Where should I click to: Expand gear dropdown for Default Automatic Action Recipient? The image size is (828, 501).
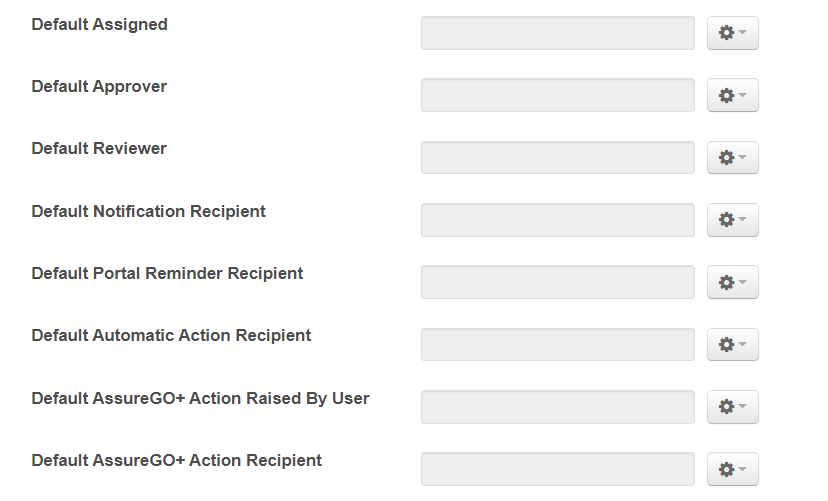click(x=732, y=345)
